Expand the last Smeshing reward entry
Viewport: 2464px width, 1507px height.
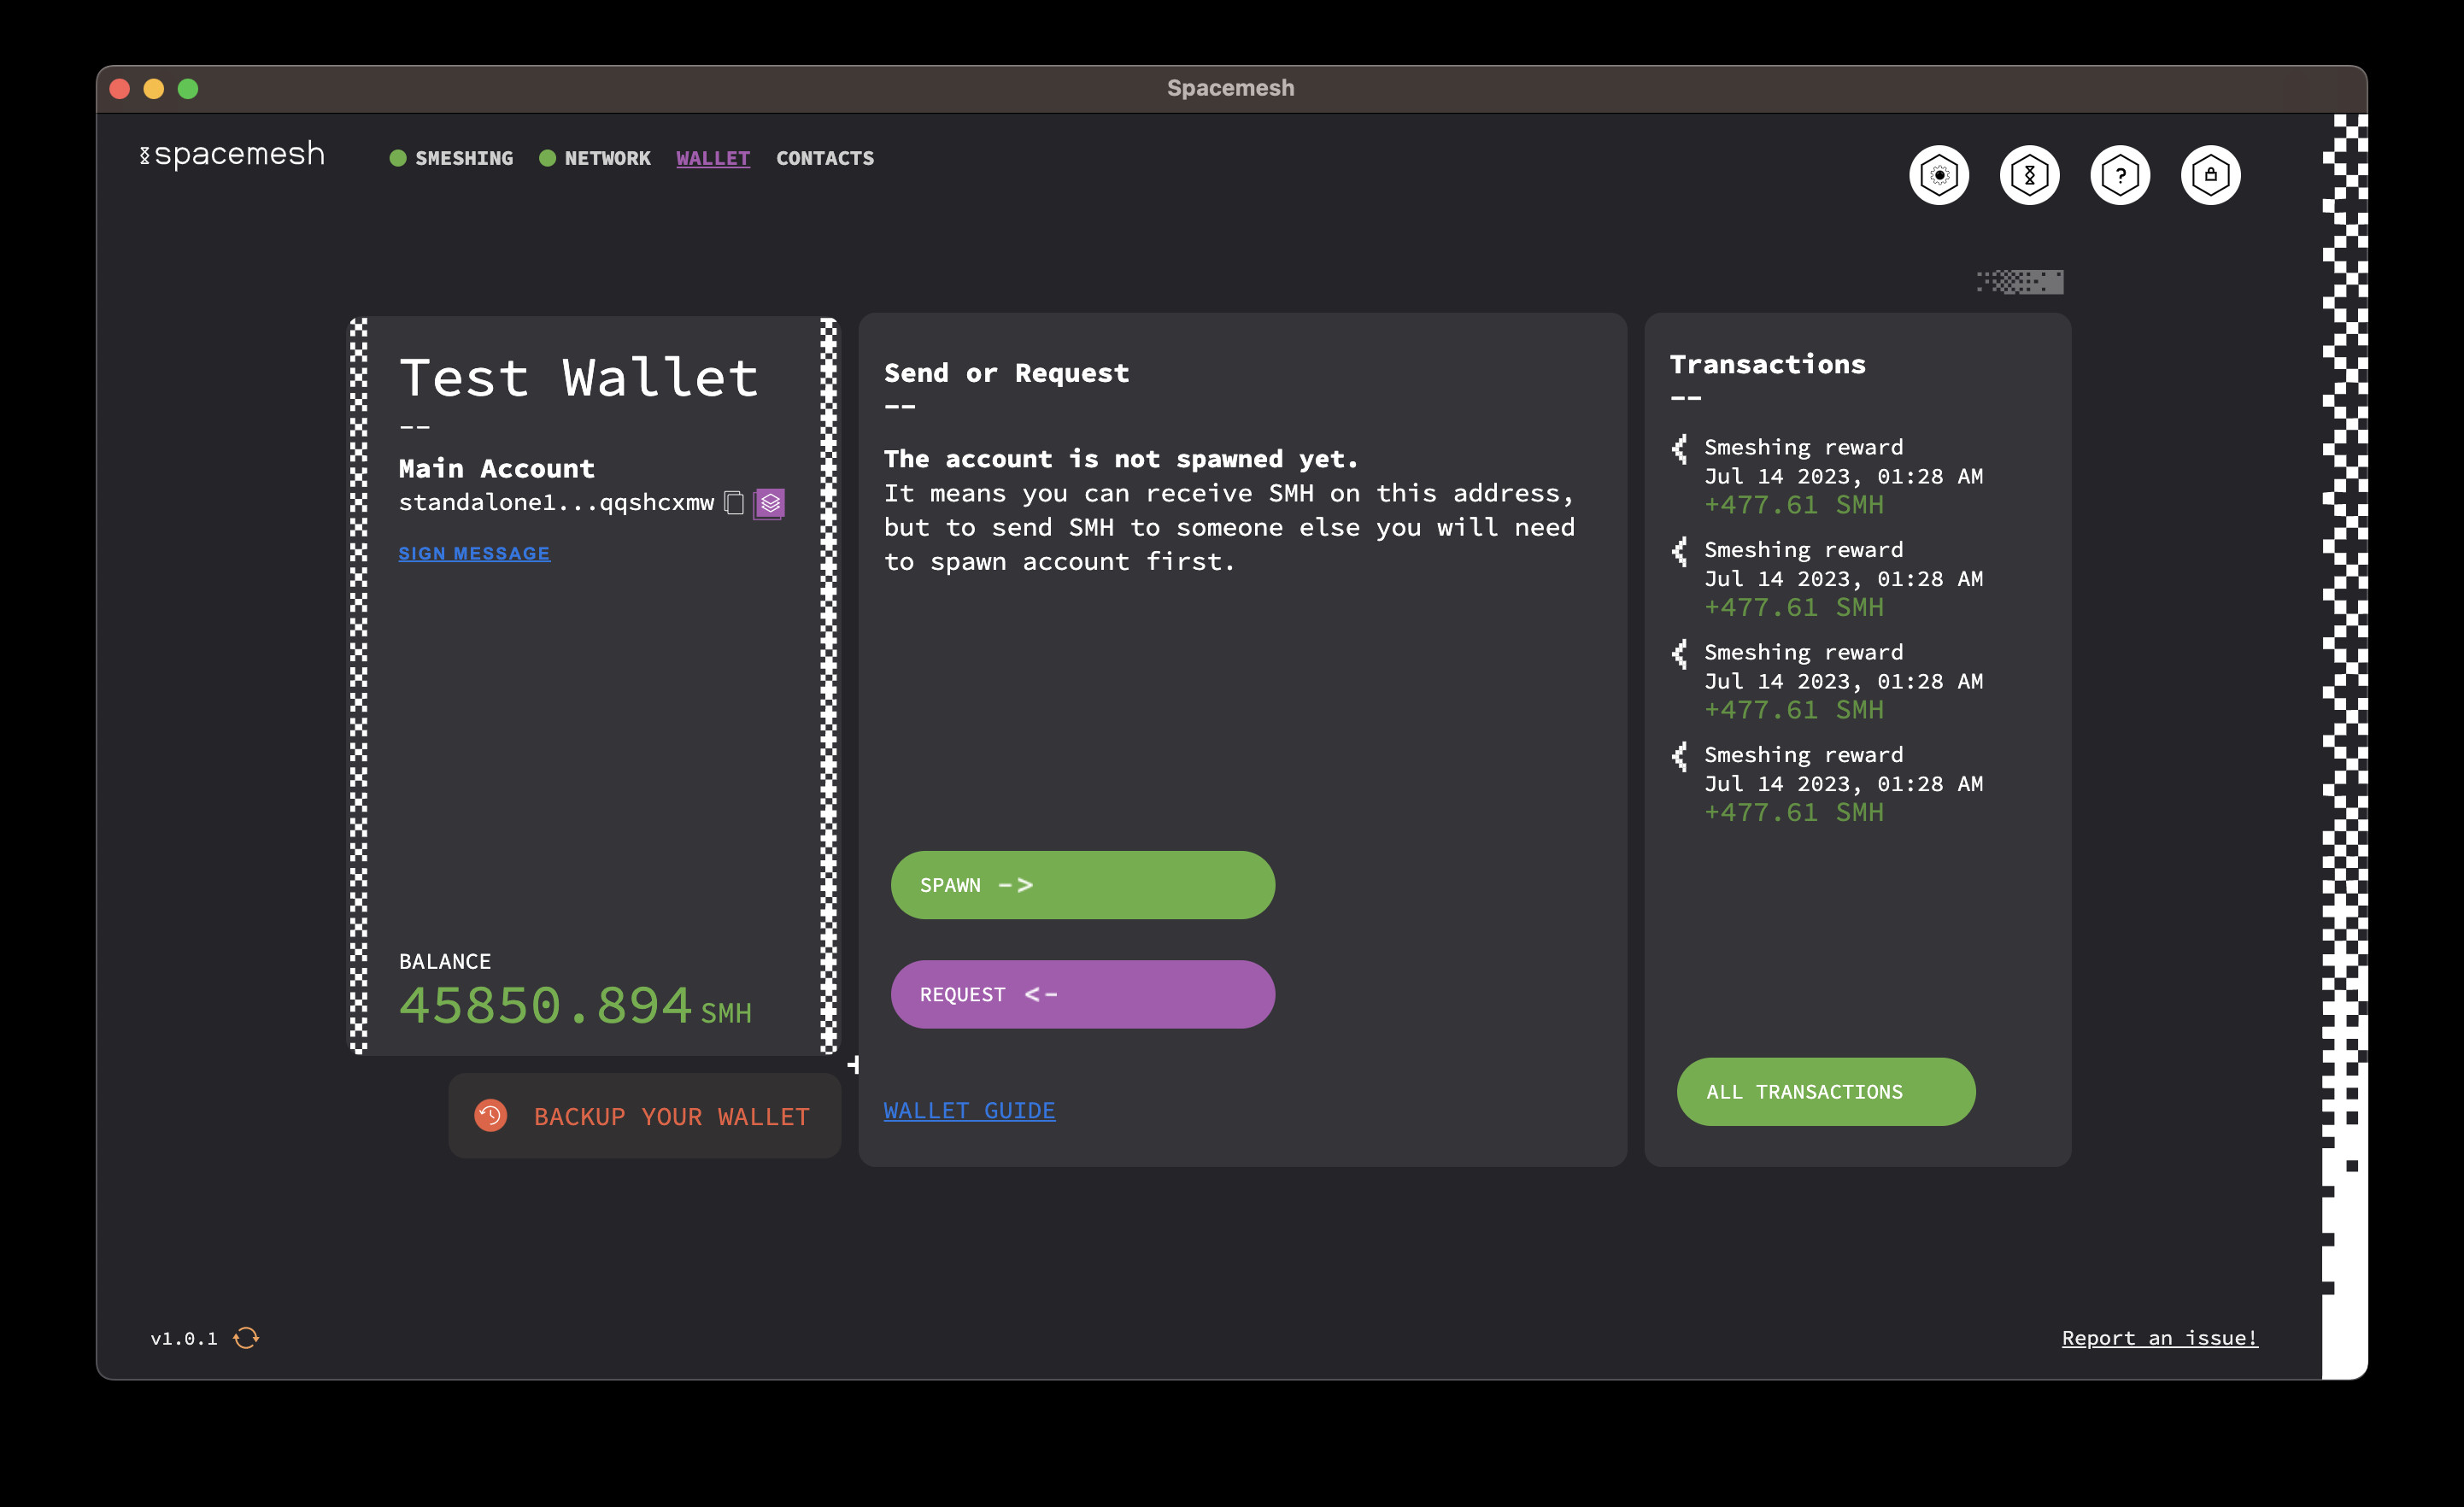(x=1803, y=755)
